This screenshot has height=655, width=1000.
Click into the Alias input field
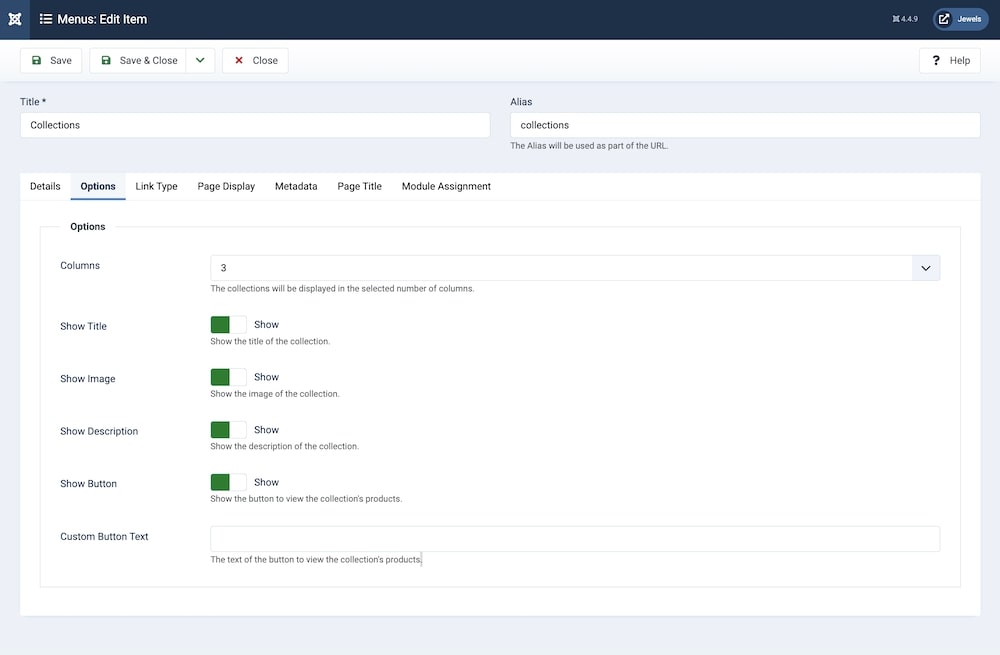(x=744, y=125)
